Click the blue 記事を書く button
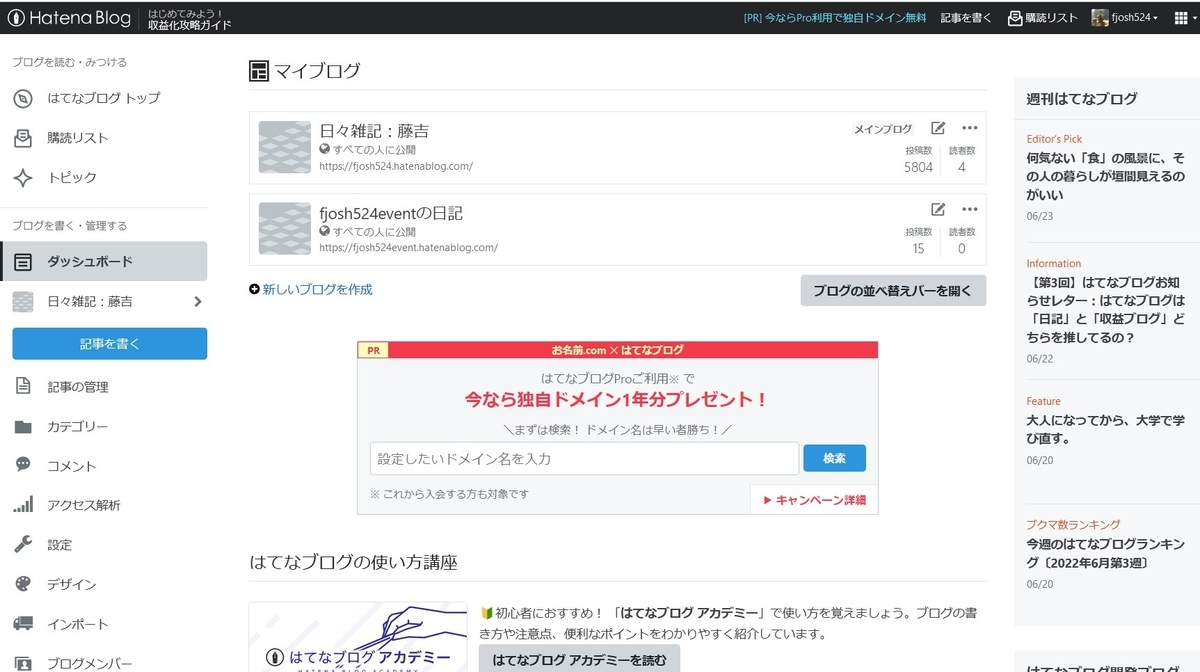 point(110,343)
